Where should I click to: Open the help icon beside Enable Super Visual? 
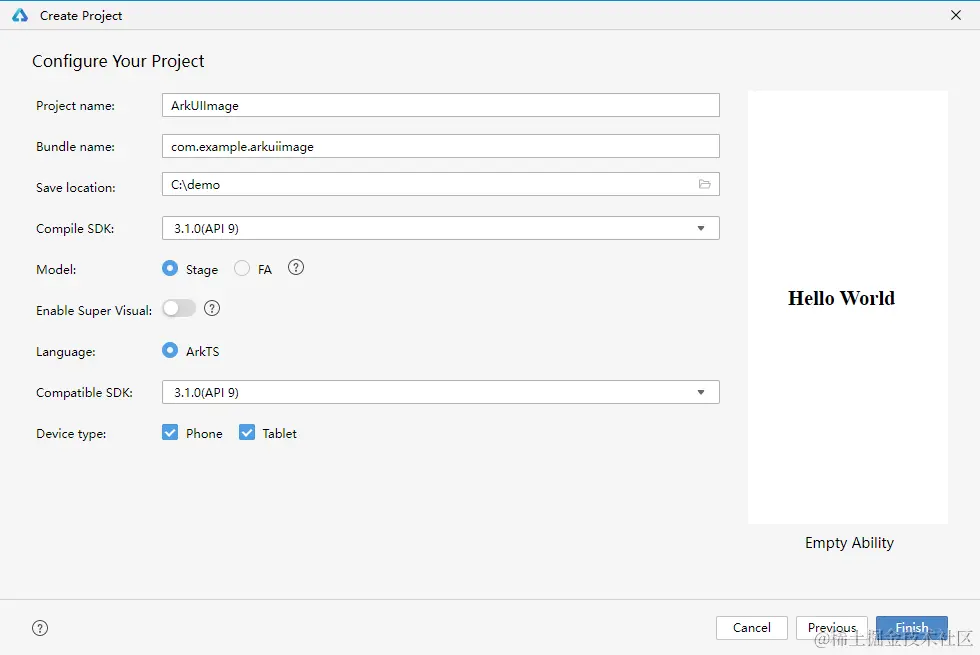[x=212, y=308]
